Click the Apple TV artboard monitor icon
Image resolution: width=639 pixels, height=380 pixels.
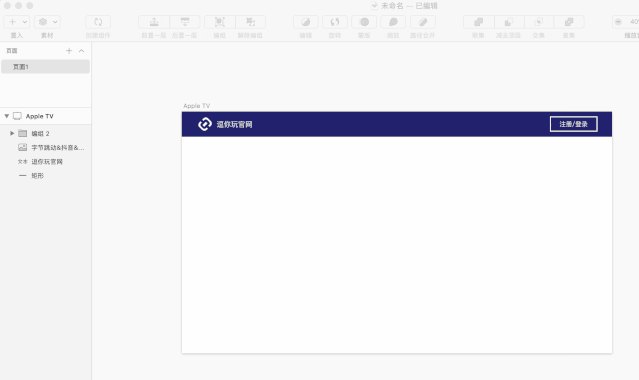[x=17, y=116]
